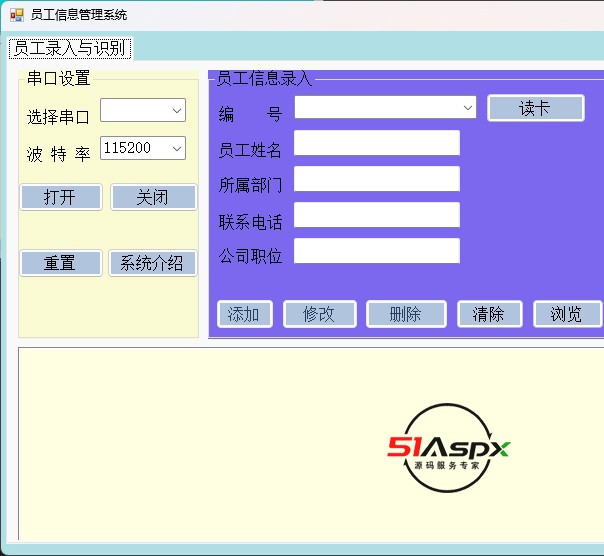Click the application icon in title bar
Viewport: 604px width, 556px height.
pos(17,15)
